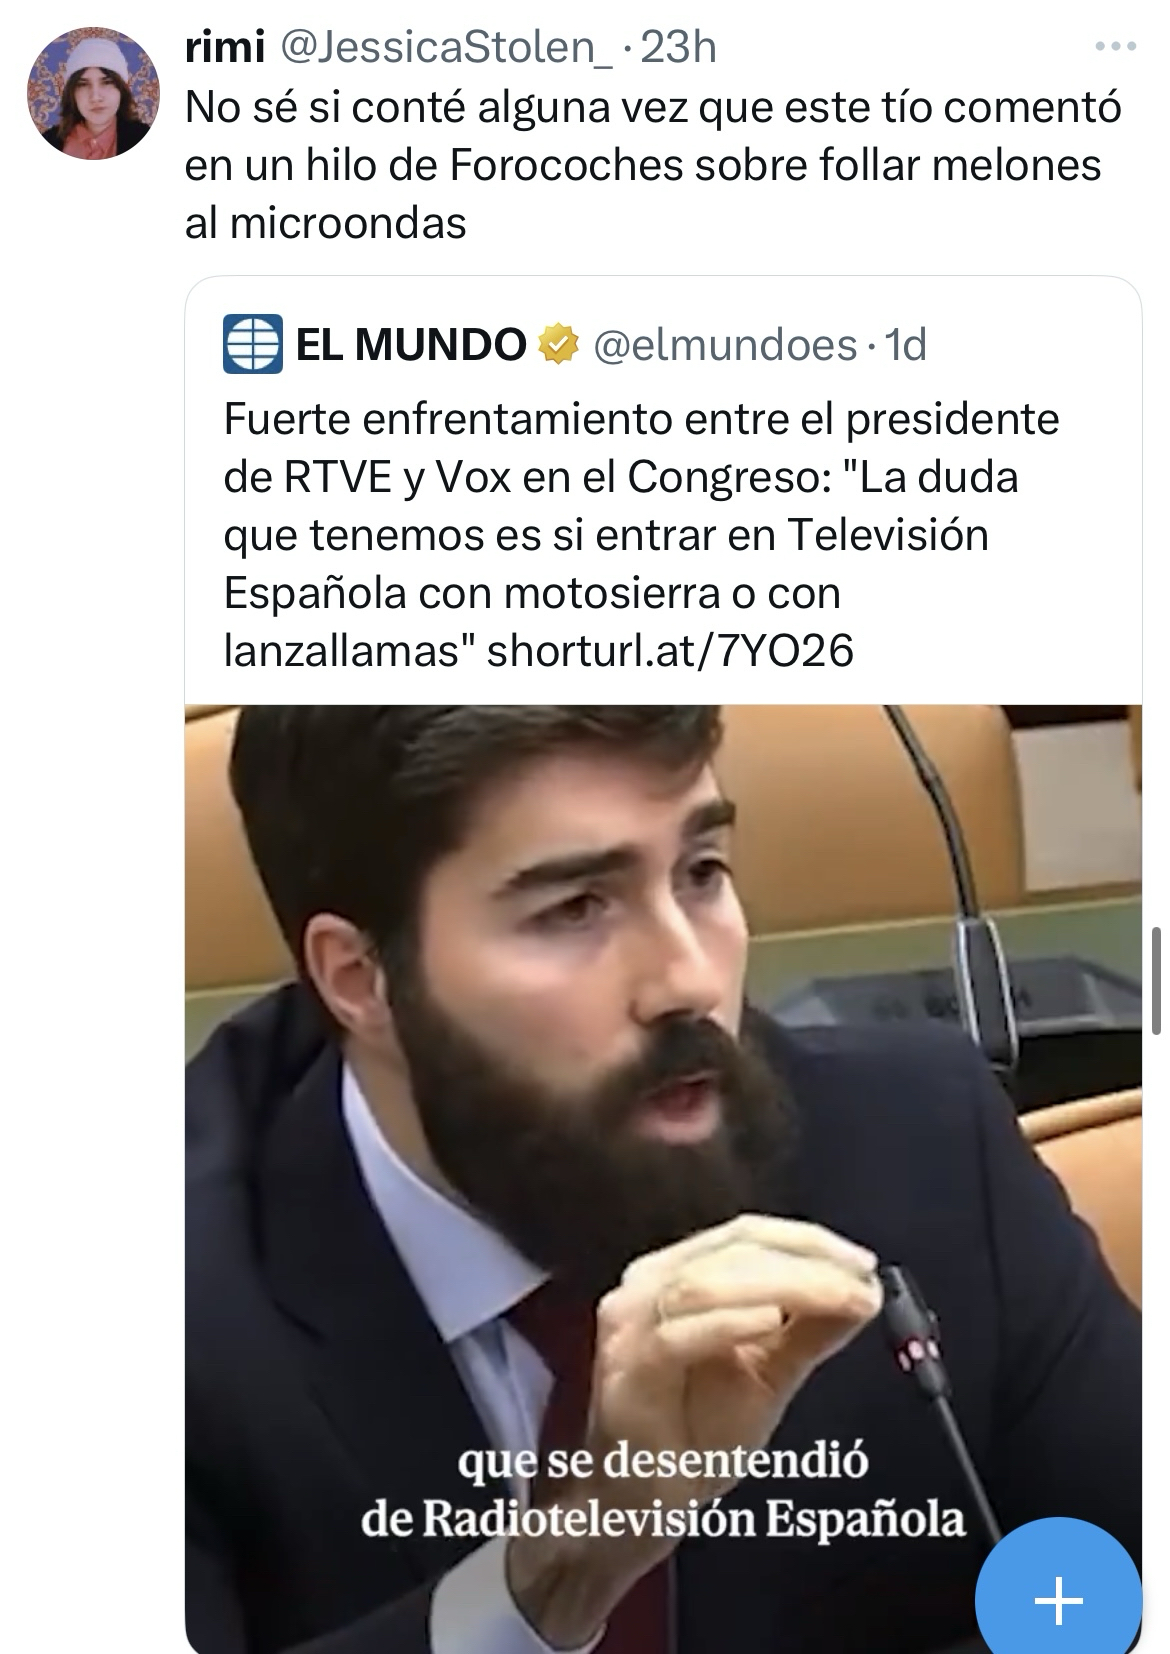Click the EL MUNDO globe logo
This screenshot has width=1170, height=1654.
[x=252, y=345]
